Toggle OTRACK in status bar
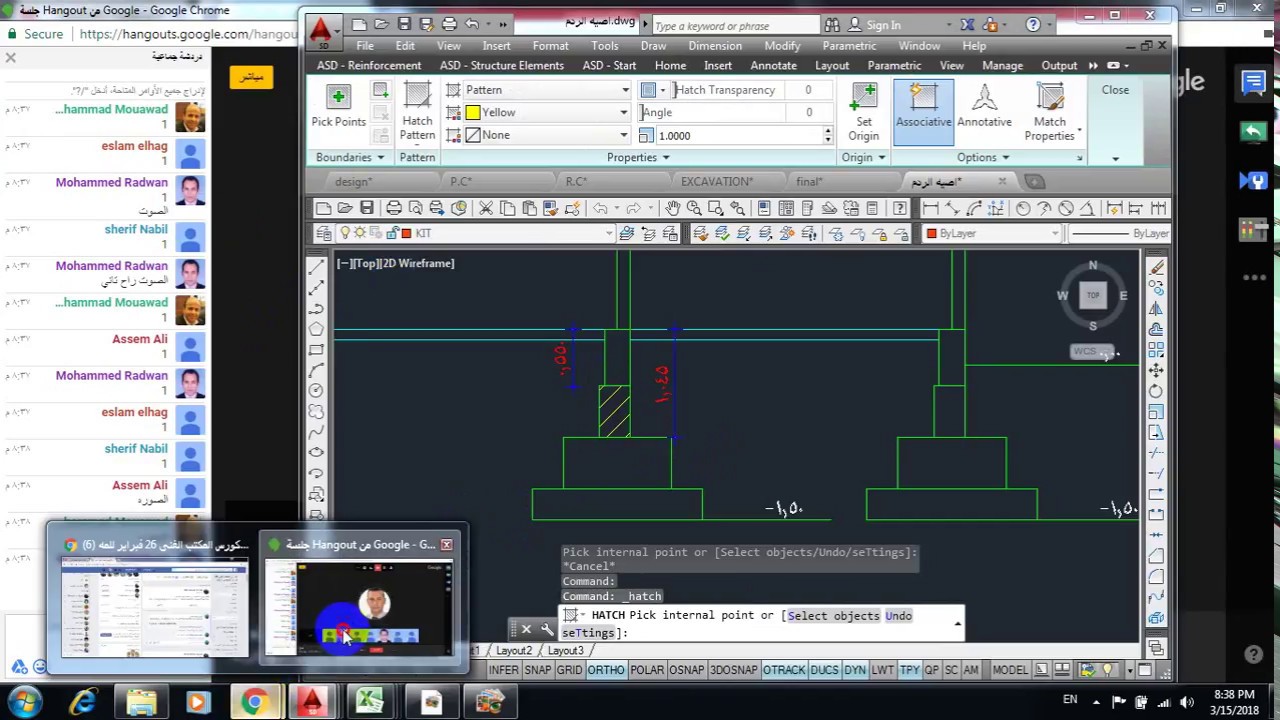 (x=784, y=670)
